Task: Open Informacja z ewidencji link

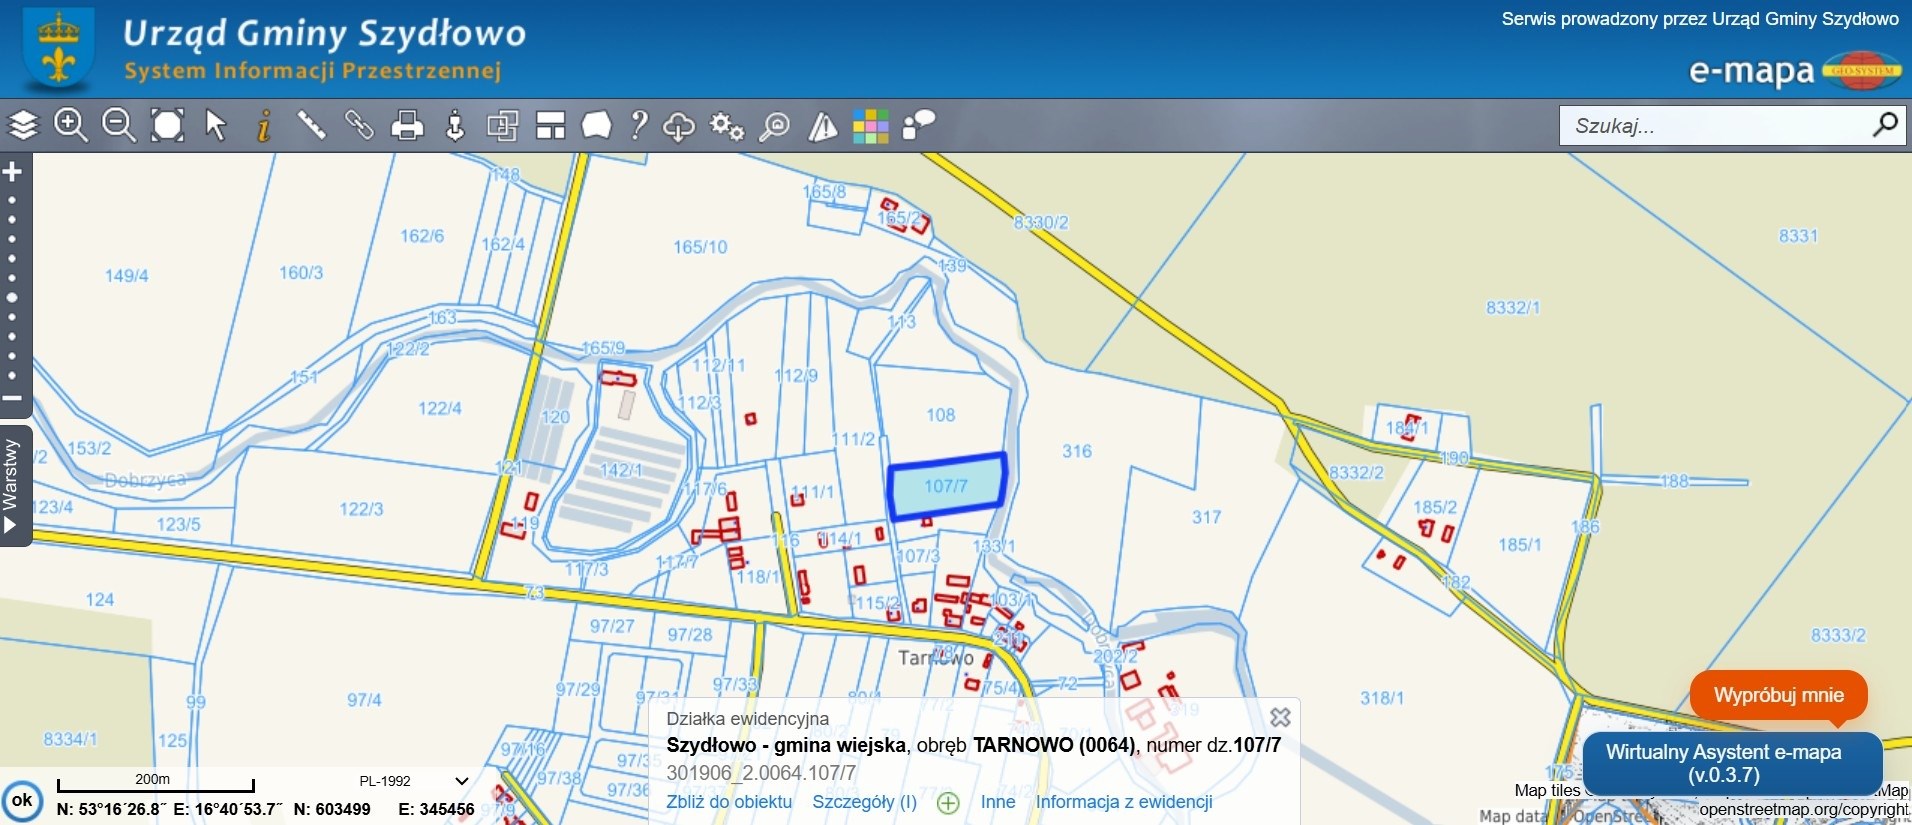Action: coord(1123,802)
